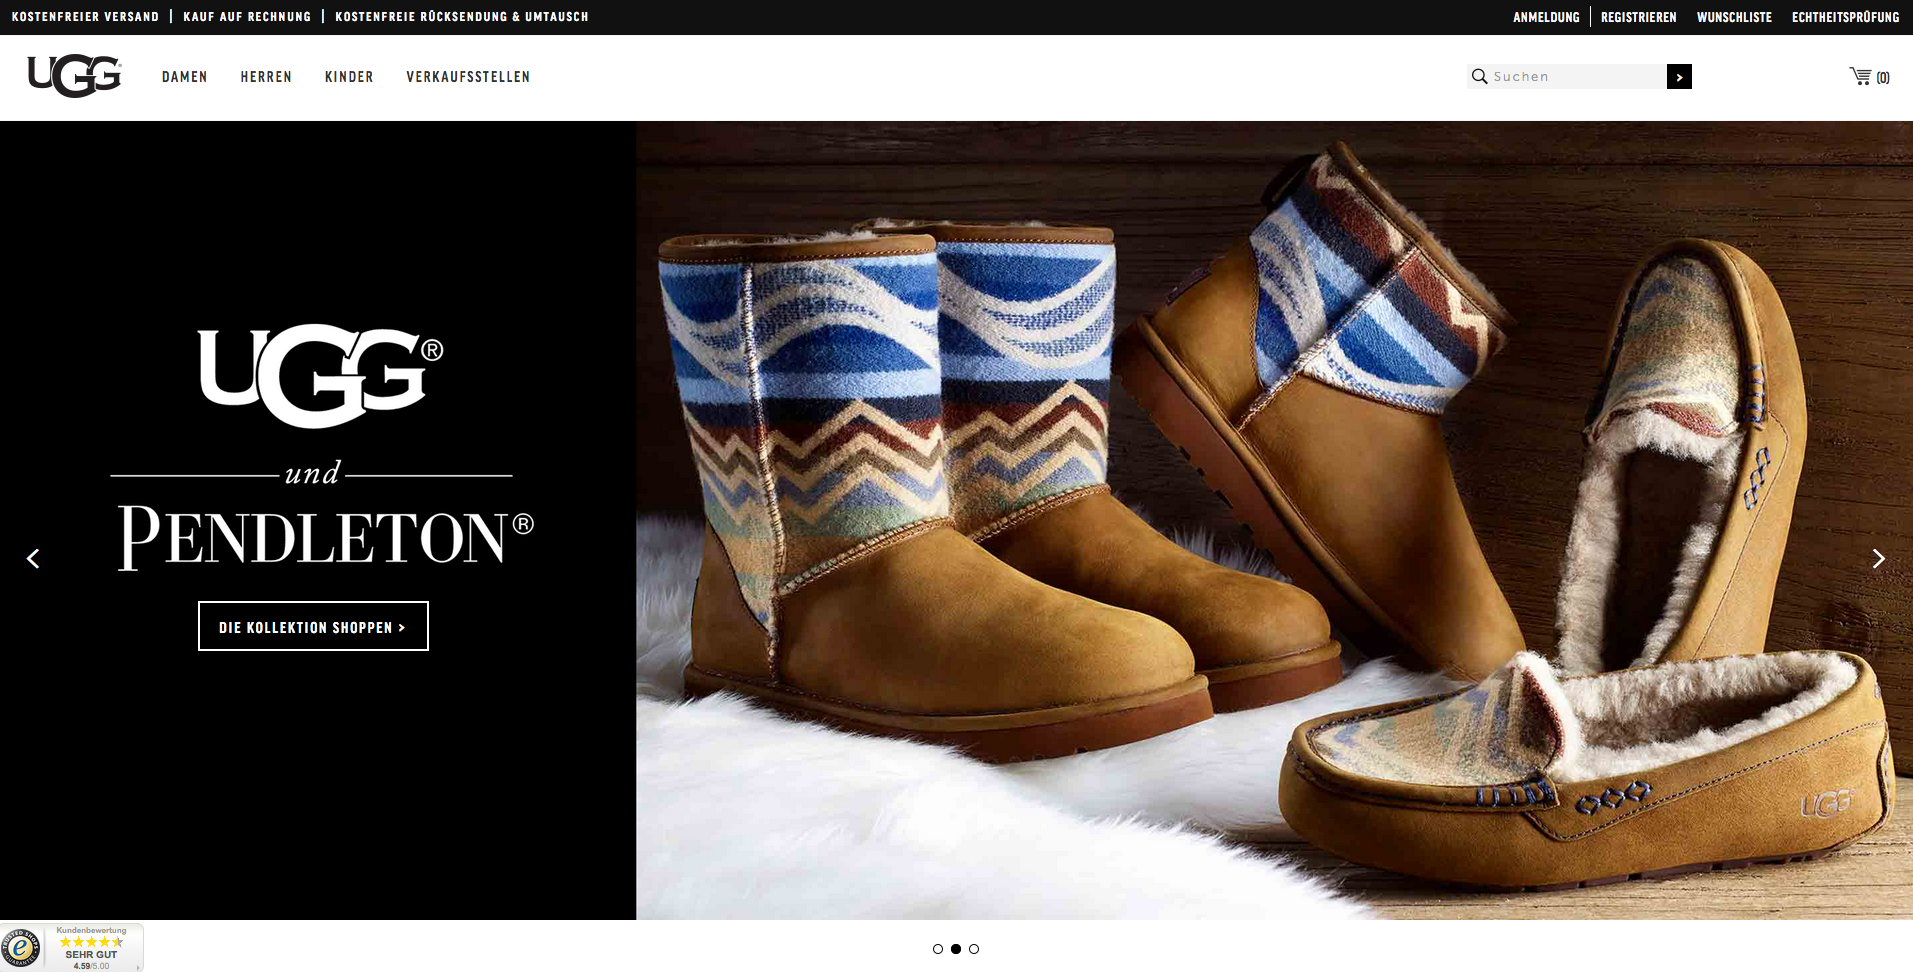The image size is (1913, 972).
Task: Open the Trusted Shops rating badge
Action: (72, 947)
